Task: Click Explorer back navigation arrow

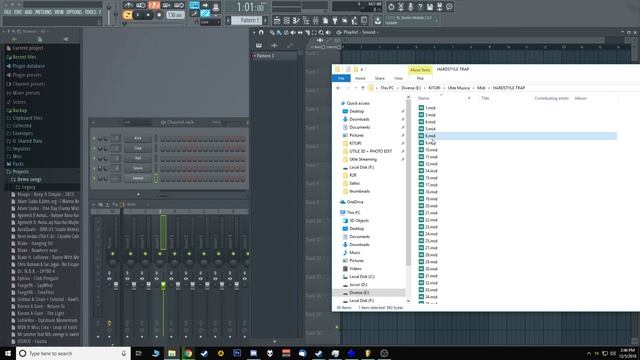Action: pyautogui.click(x=338, y=88)
